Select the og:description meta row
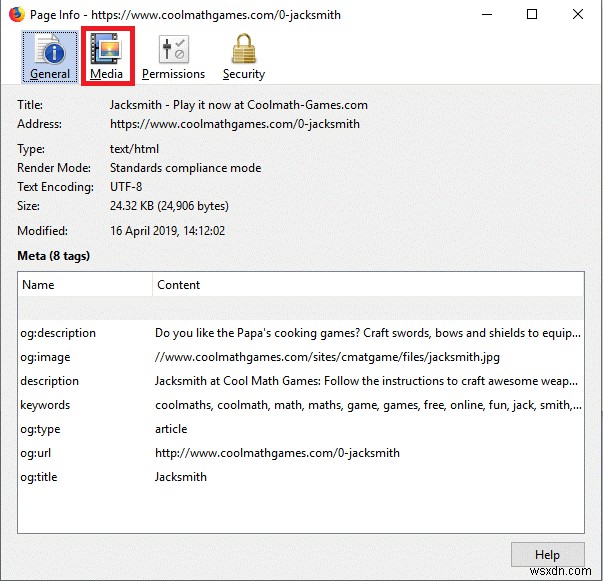Screen dimensions: 603x581 click(301, 333)
